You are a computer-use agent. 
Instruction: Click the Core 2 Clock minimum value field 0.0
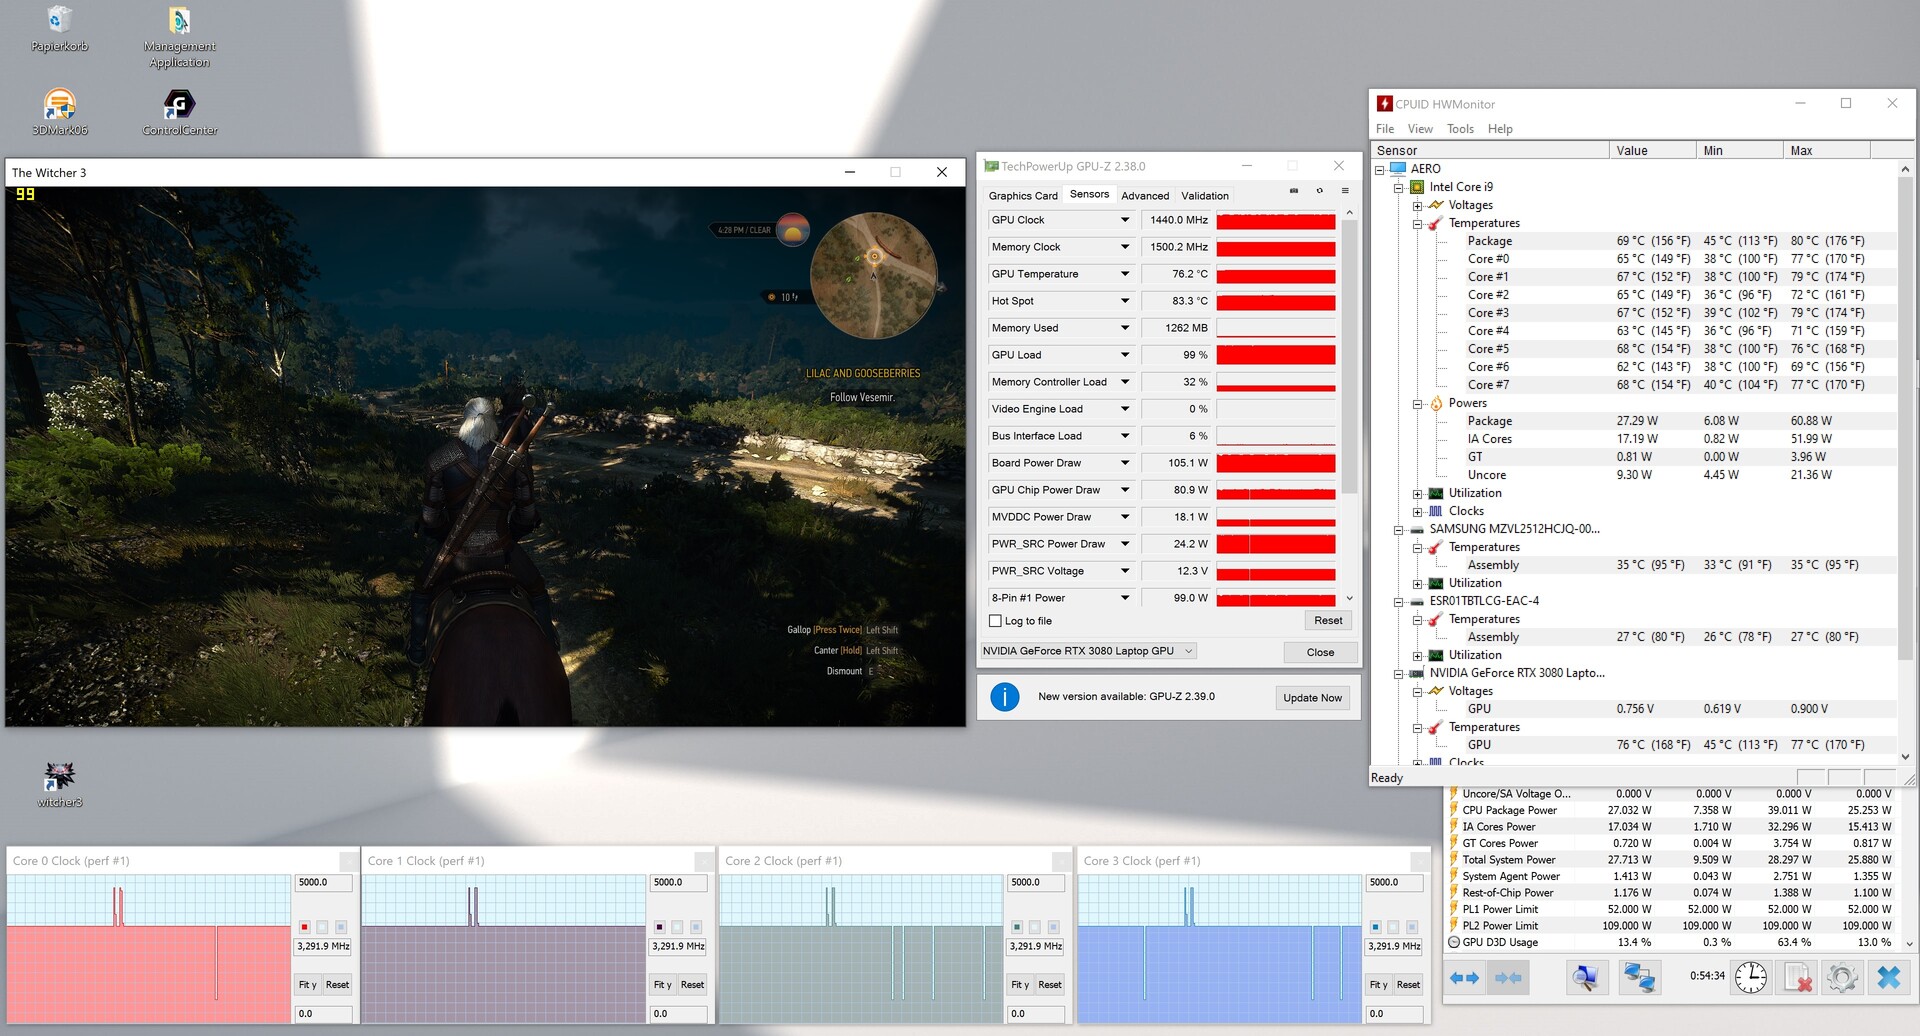(x=1035, y=1014)
